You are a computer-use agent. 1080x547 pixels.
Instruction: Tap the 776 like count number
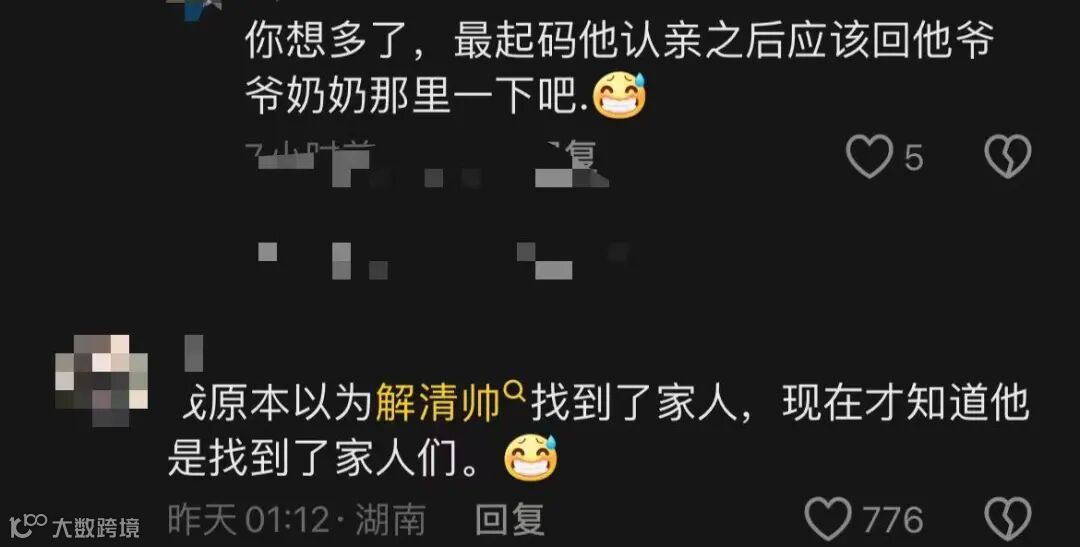tap(893, 519)
